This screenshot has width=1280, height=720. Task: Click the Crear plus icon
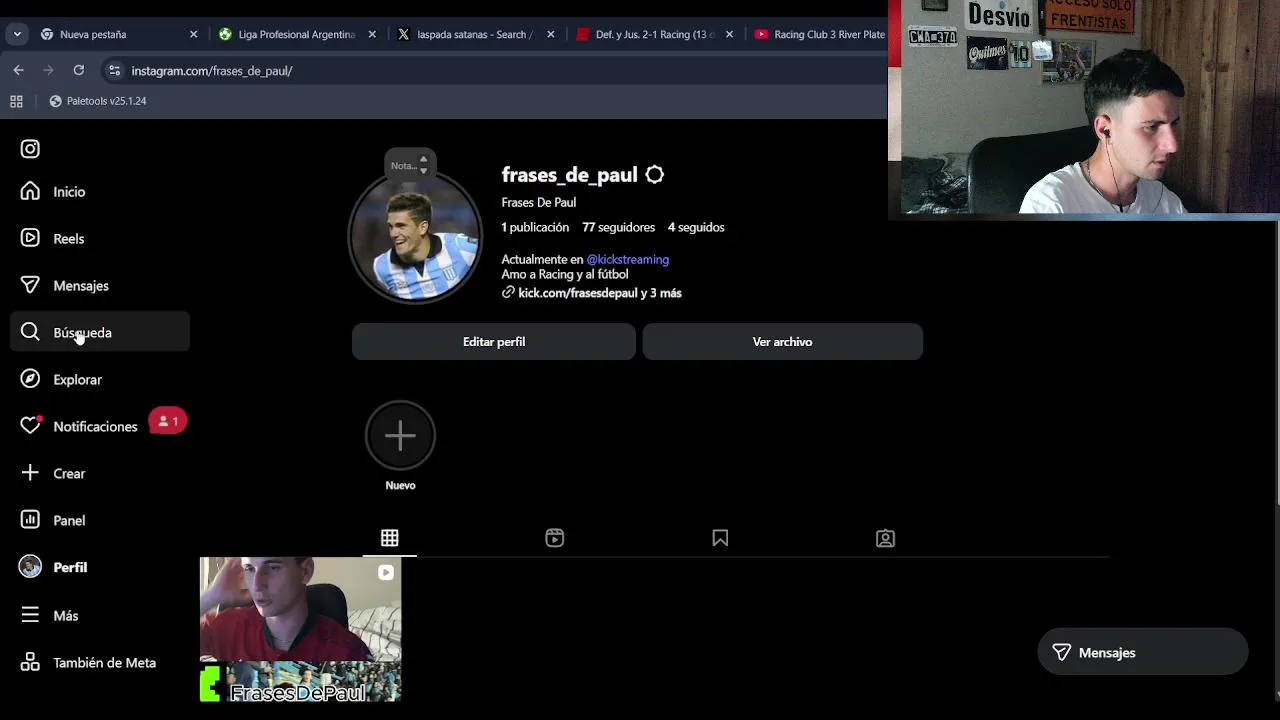[x=30, y=473]
